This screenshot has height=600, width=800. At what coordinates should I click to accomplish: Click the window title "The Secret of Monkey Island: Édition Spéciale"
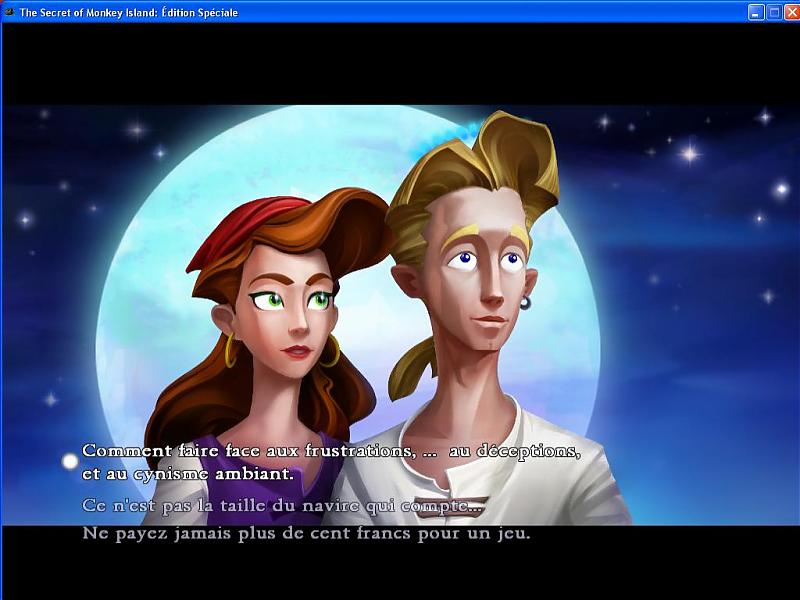(x=129, y=12)
